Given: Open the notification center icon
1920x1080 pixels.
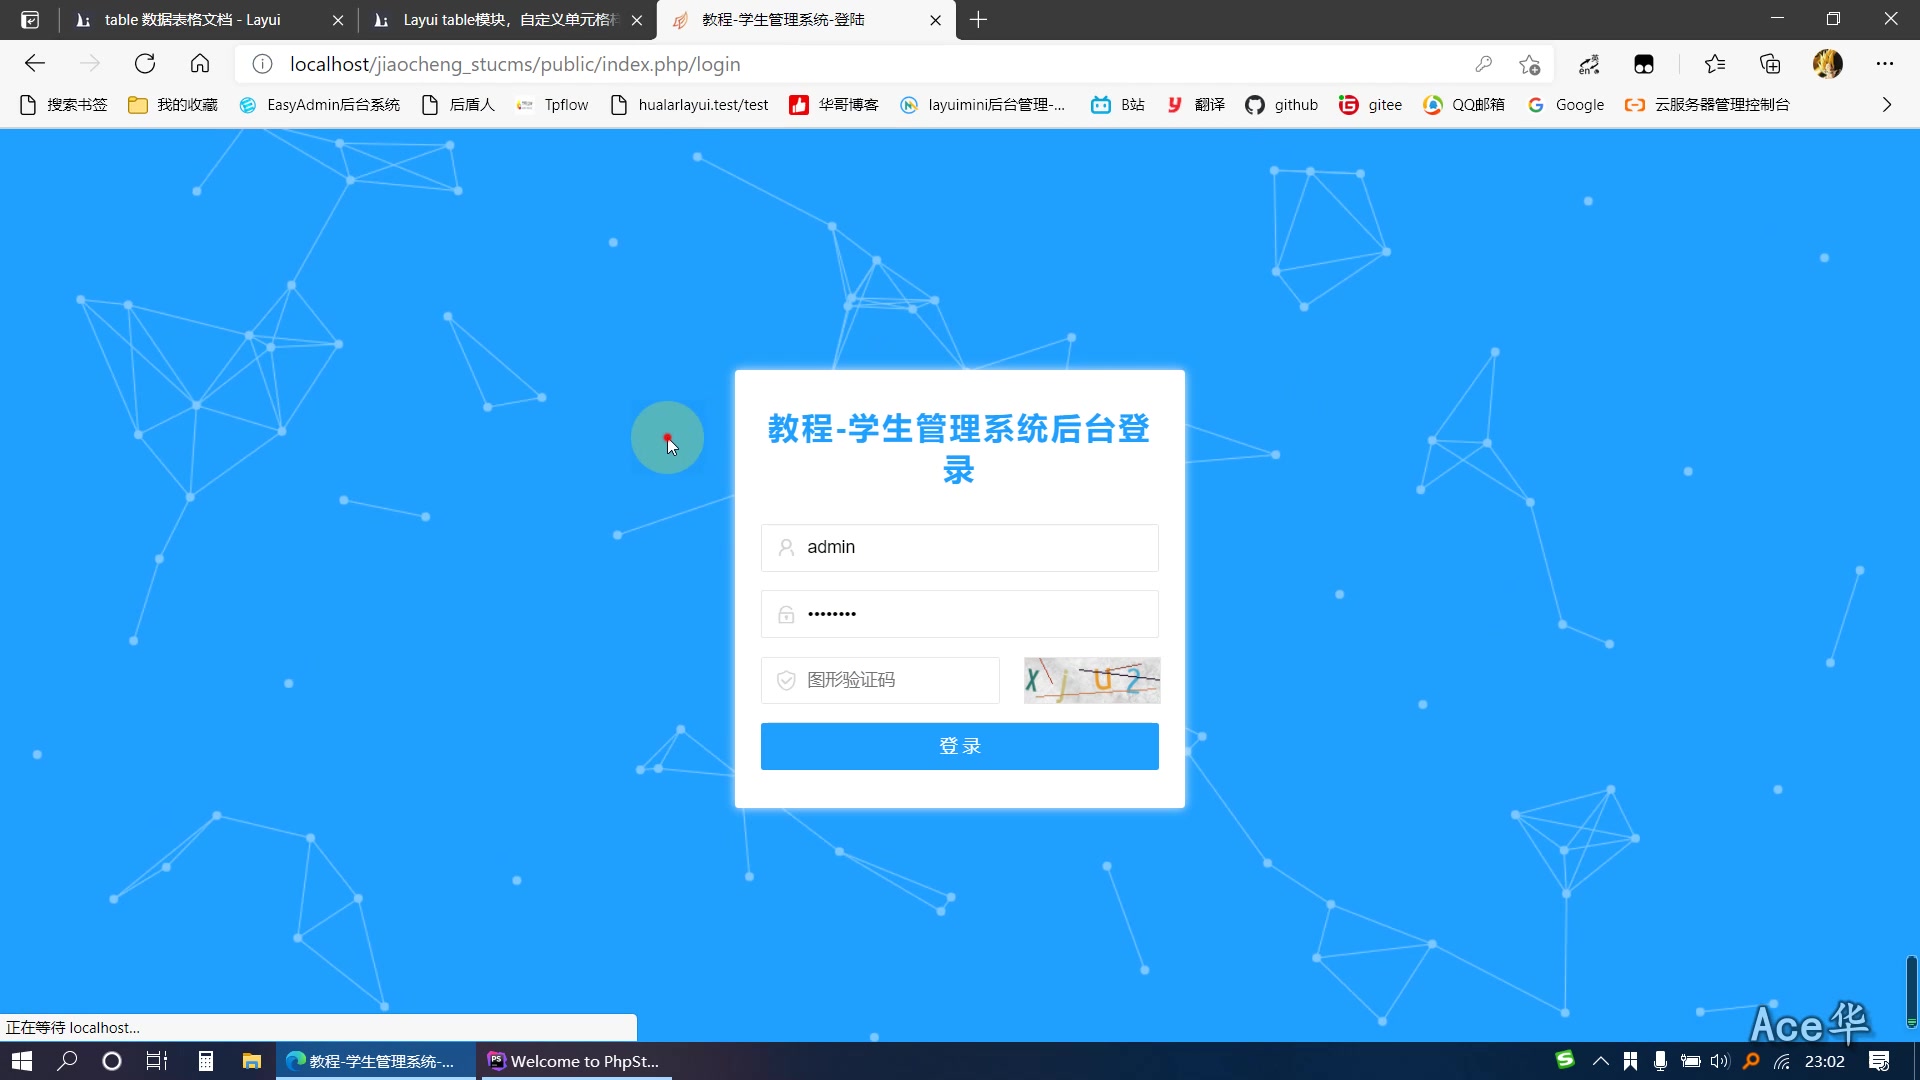Looking at the screenshot, I should point(1879,1061).
